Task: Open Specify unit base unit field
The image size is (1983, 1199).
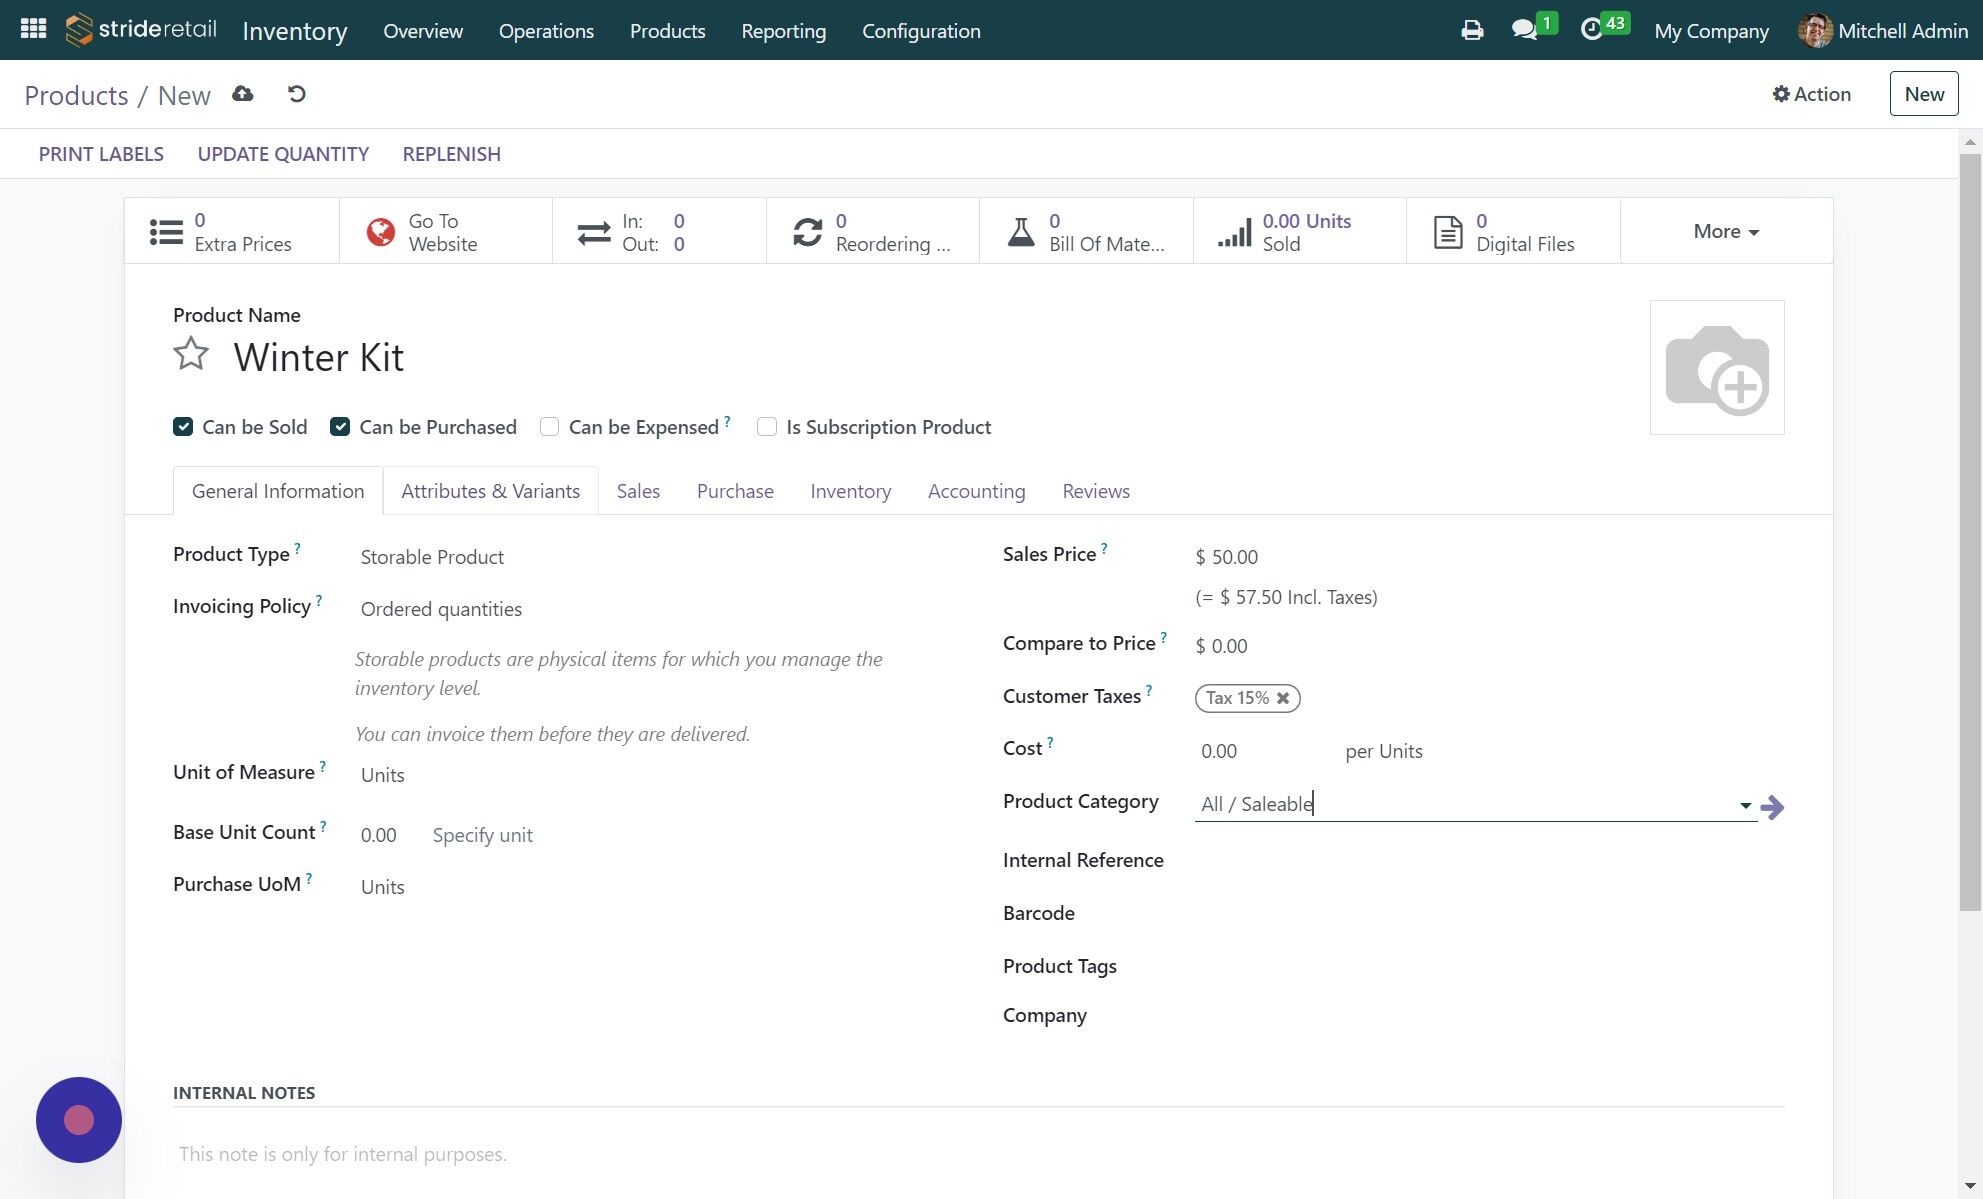Action: pos(482,835)
